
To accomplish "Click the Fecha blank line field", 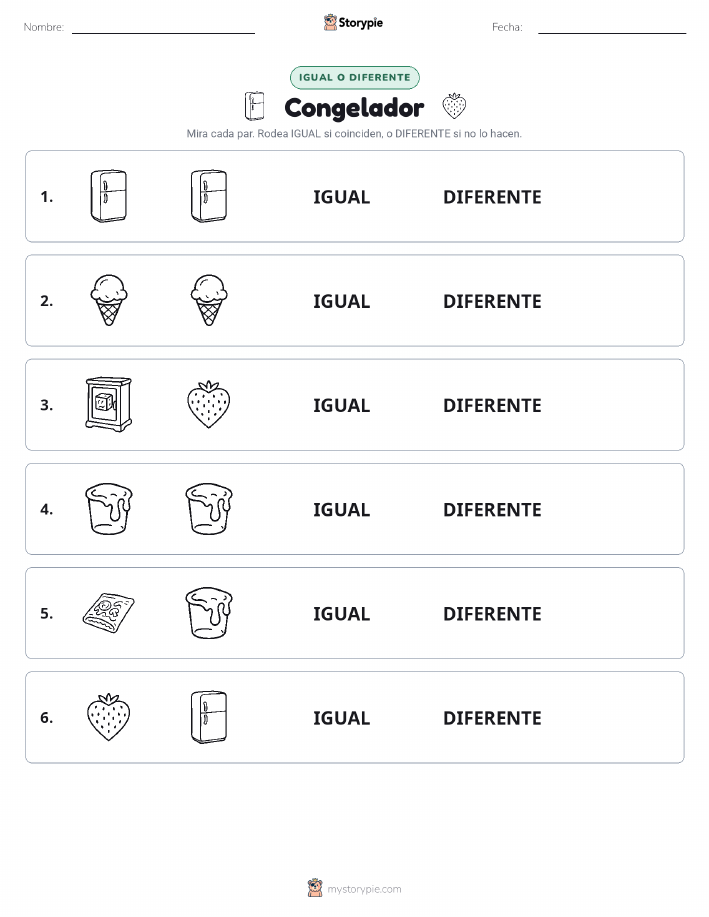I will (x=612, y=27).
